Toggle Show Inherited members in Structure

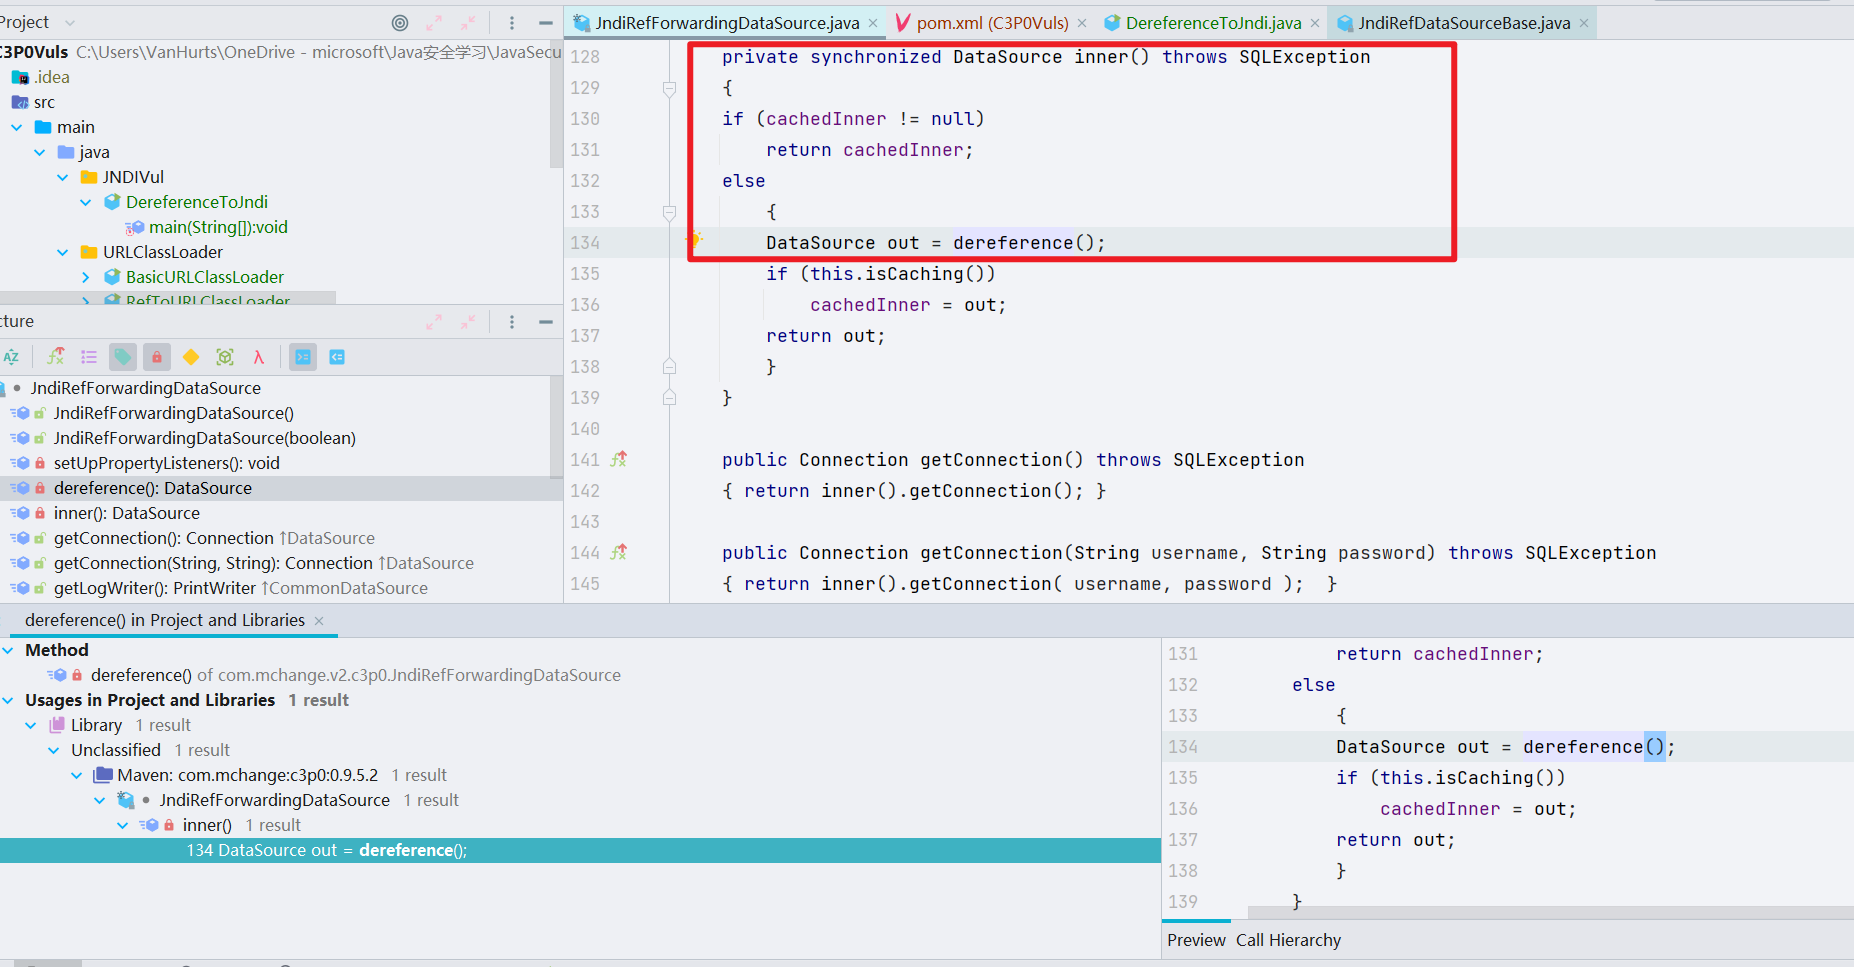click(56, 357)
